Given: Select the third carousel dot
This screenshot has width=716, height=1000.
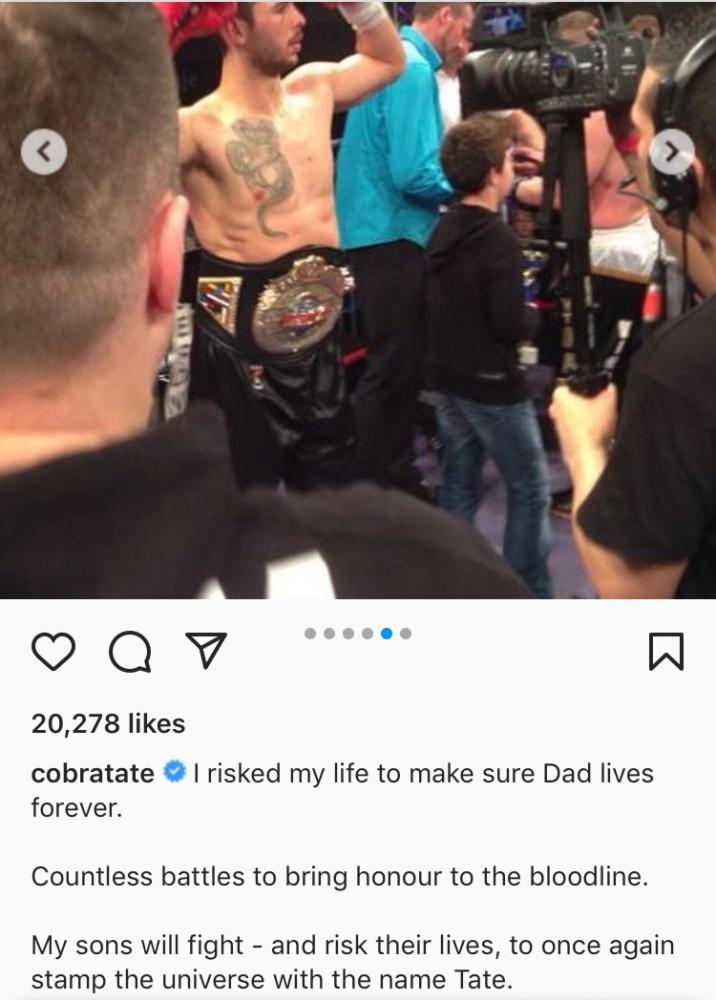Looking at the screenshot, I should [348, 633].
